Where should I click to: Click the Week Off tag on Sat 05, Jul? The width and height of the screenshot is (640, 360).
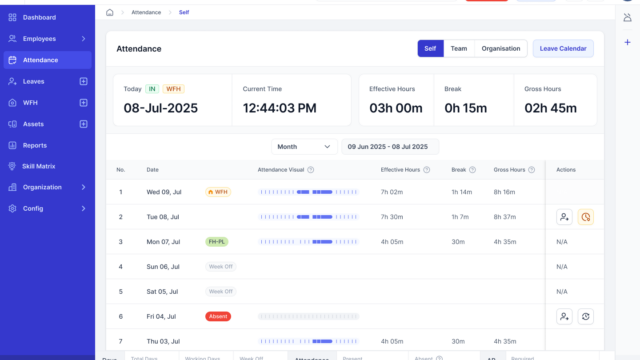(x=220, y=291)
